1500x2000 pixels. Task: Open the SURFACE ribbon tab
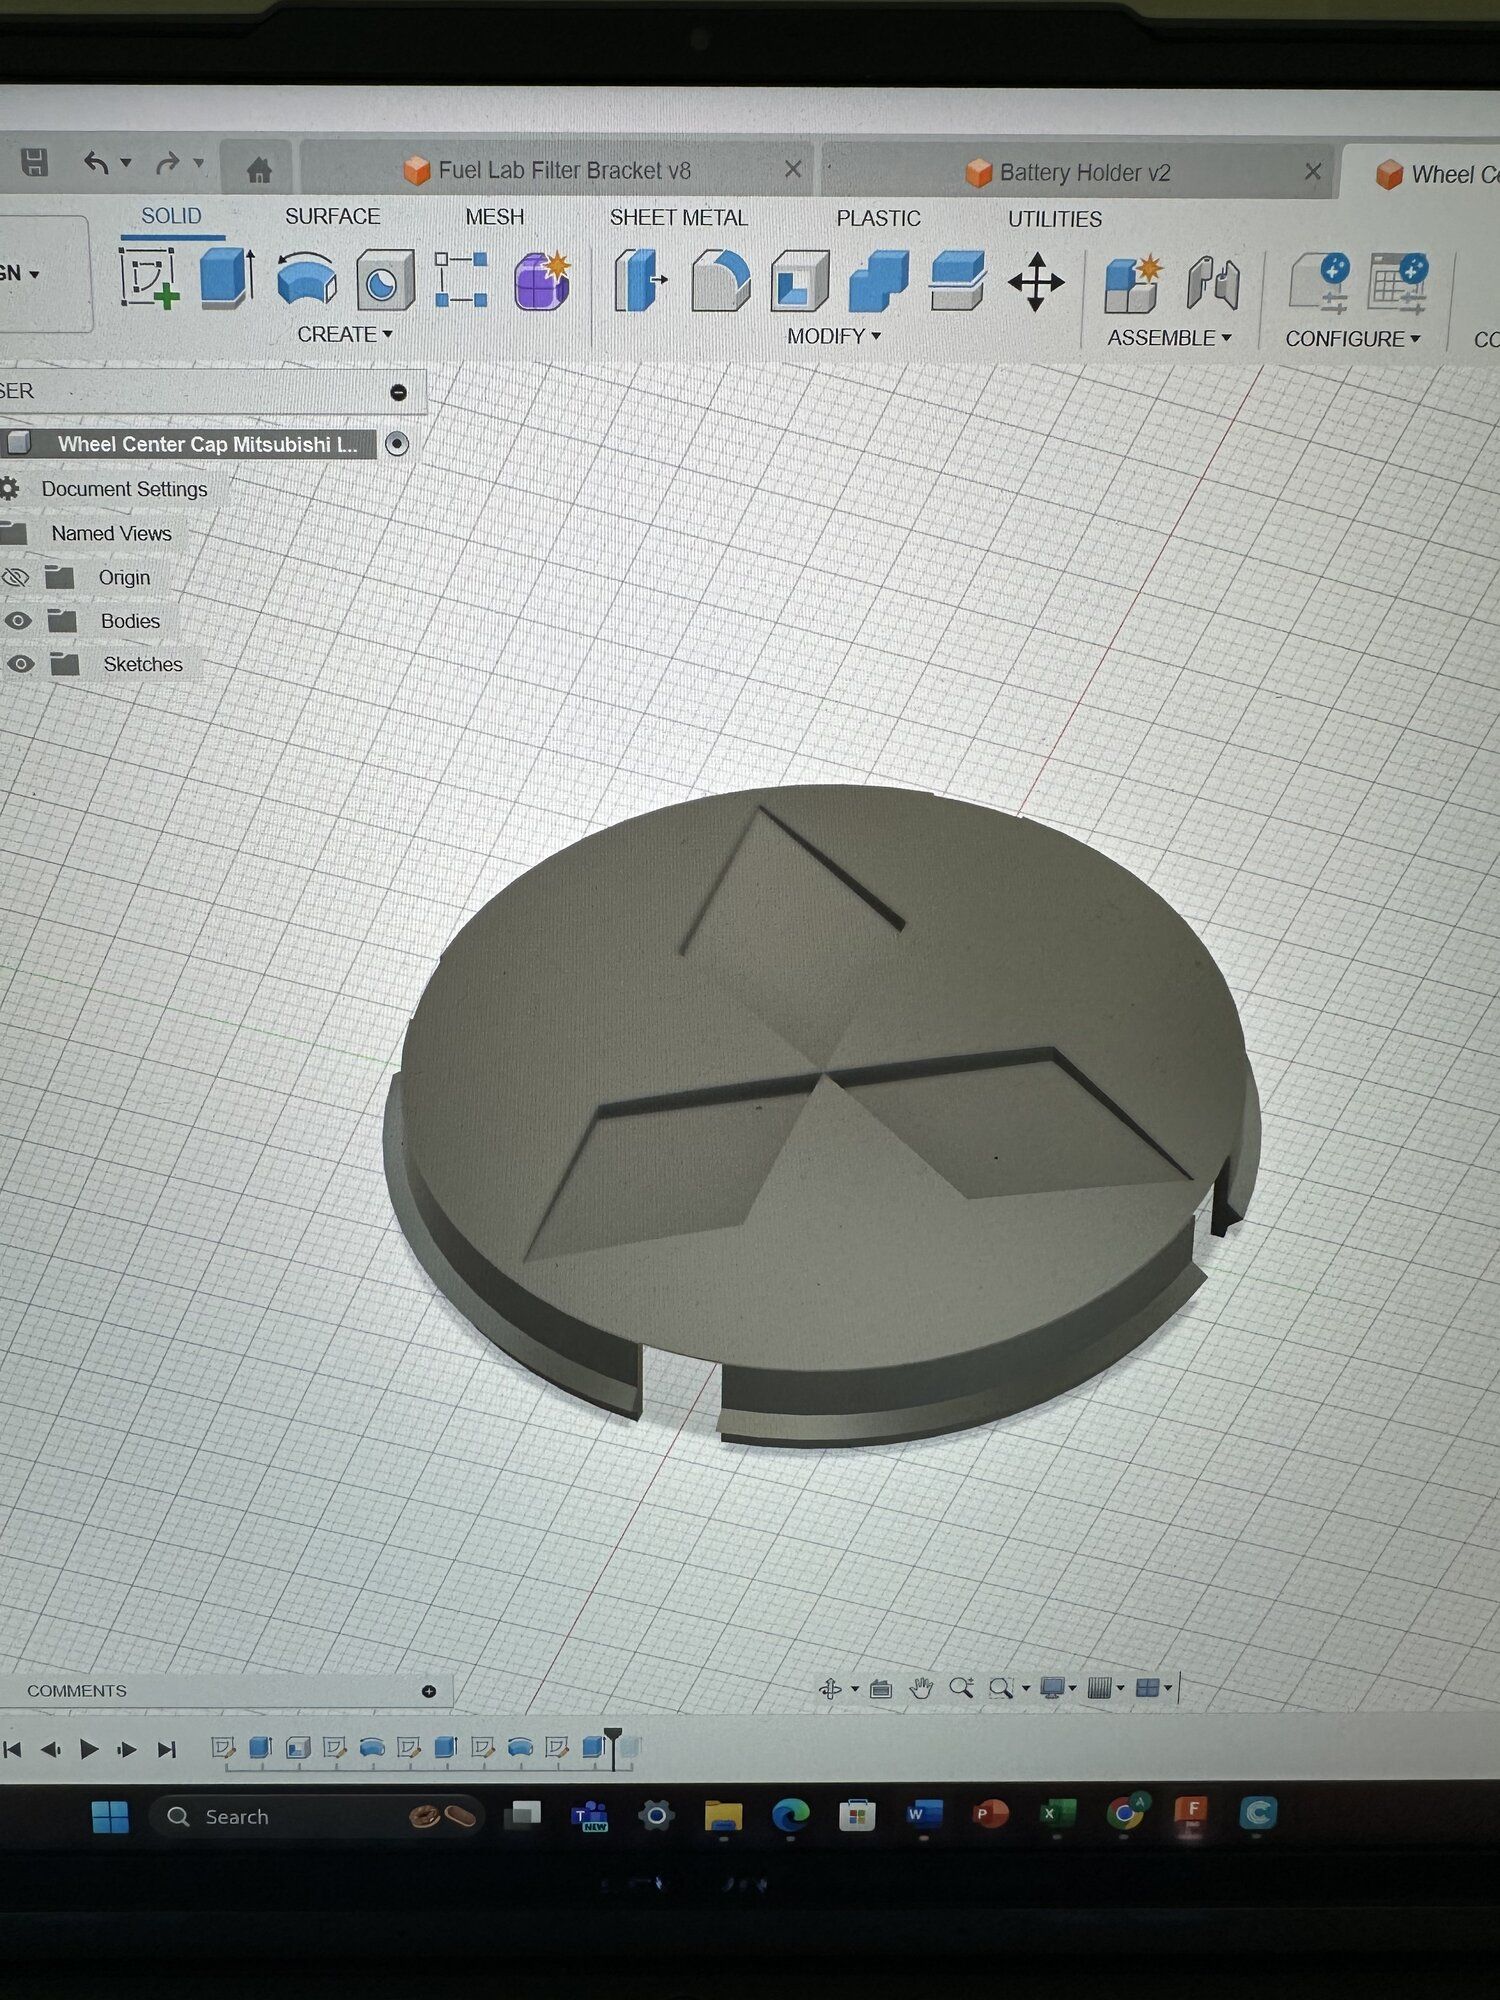point(333,216)
